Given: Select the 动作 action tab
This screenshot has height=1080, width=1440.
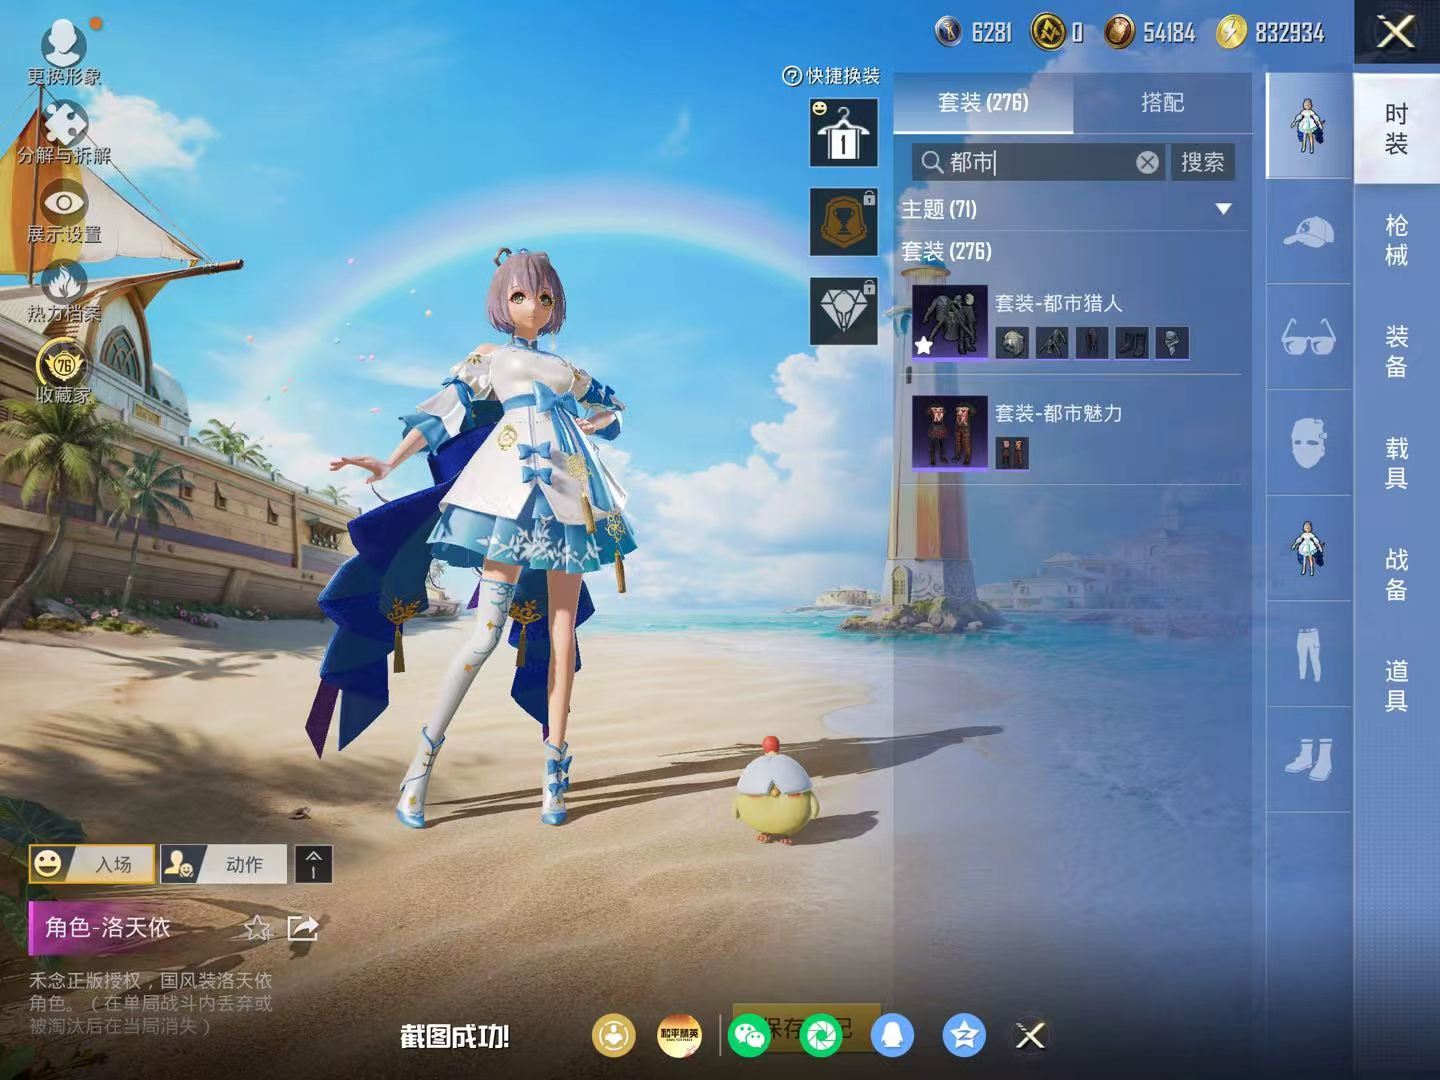Looking at the screenshot, I should click(224, 864).
